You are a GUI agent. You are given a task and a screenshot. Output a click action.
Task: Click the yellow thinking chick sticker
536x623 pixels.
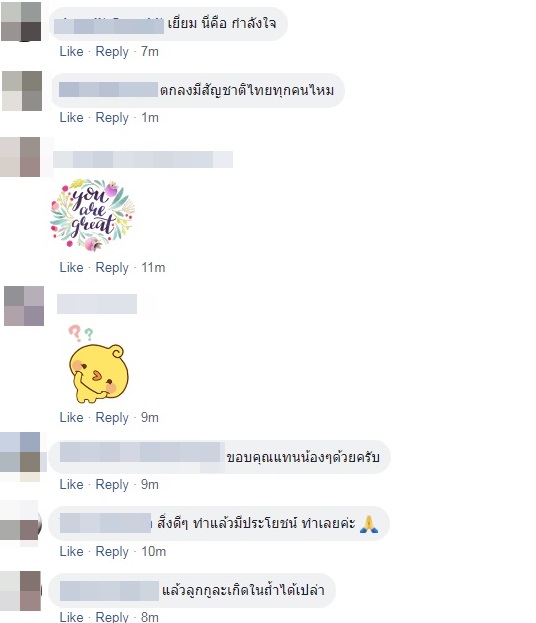point(98,364)
